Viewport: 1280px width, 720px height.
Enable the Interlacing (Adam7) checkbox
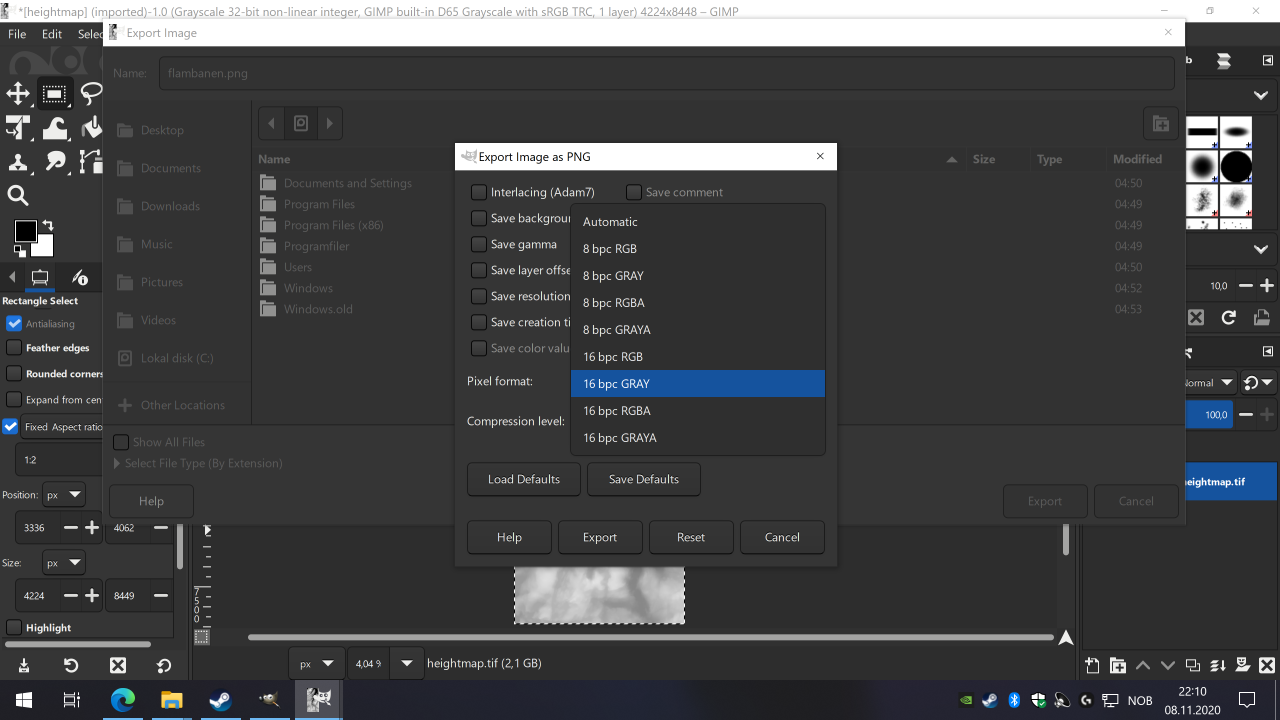(479, 192)
